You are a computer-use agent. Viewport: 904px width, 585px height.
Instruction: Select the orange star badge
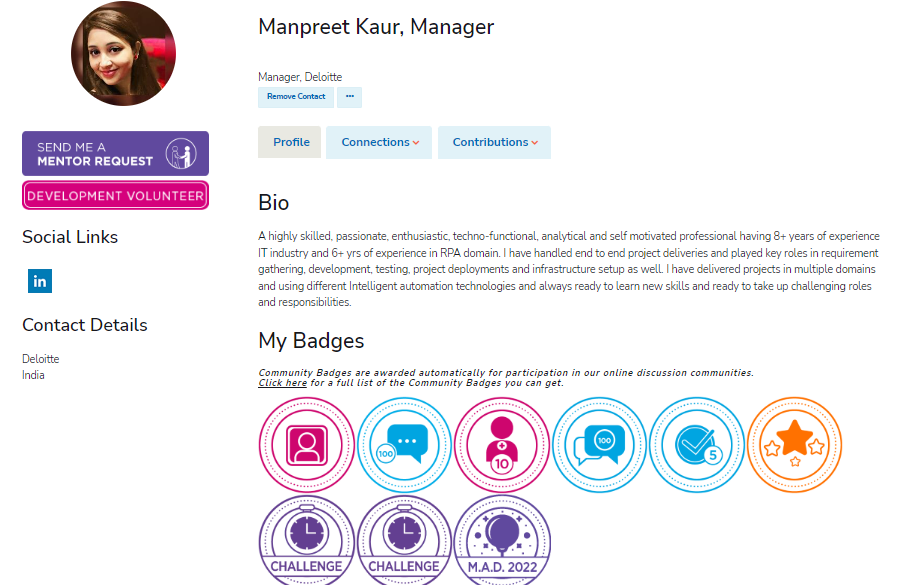tap(794, 445)
